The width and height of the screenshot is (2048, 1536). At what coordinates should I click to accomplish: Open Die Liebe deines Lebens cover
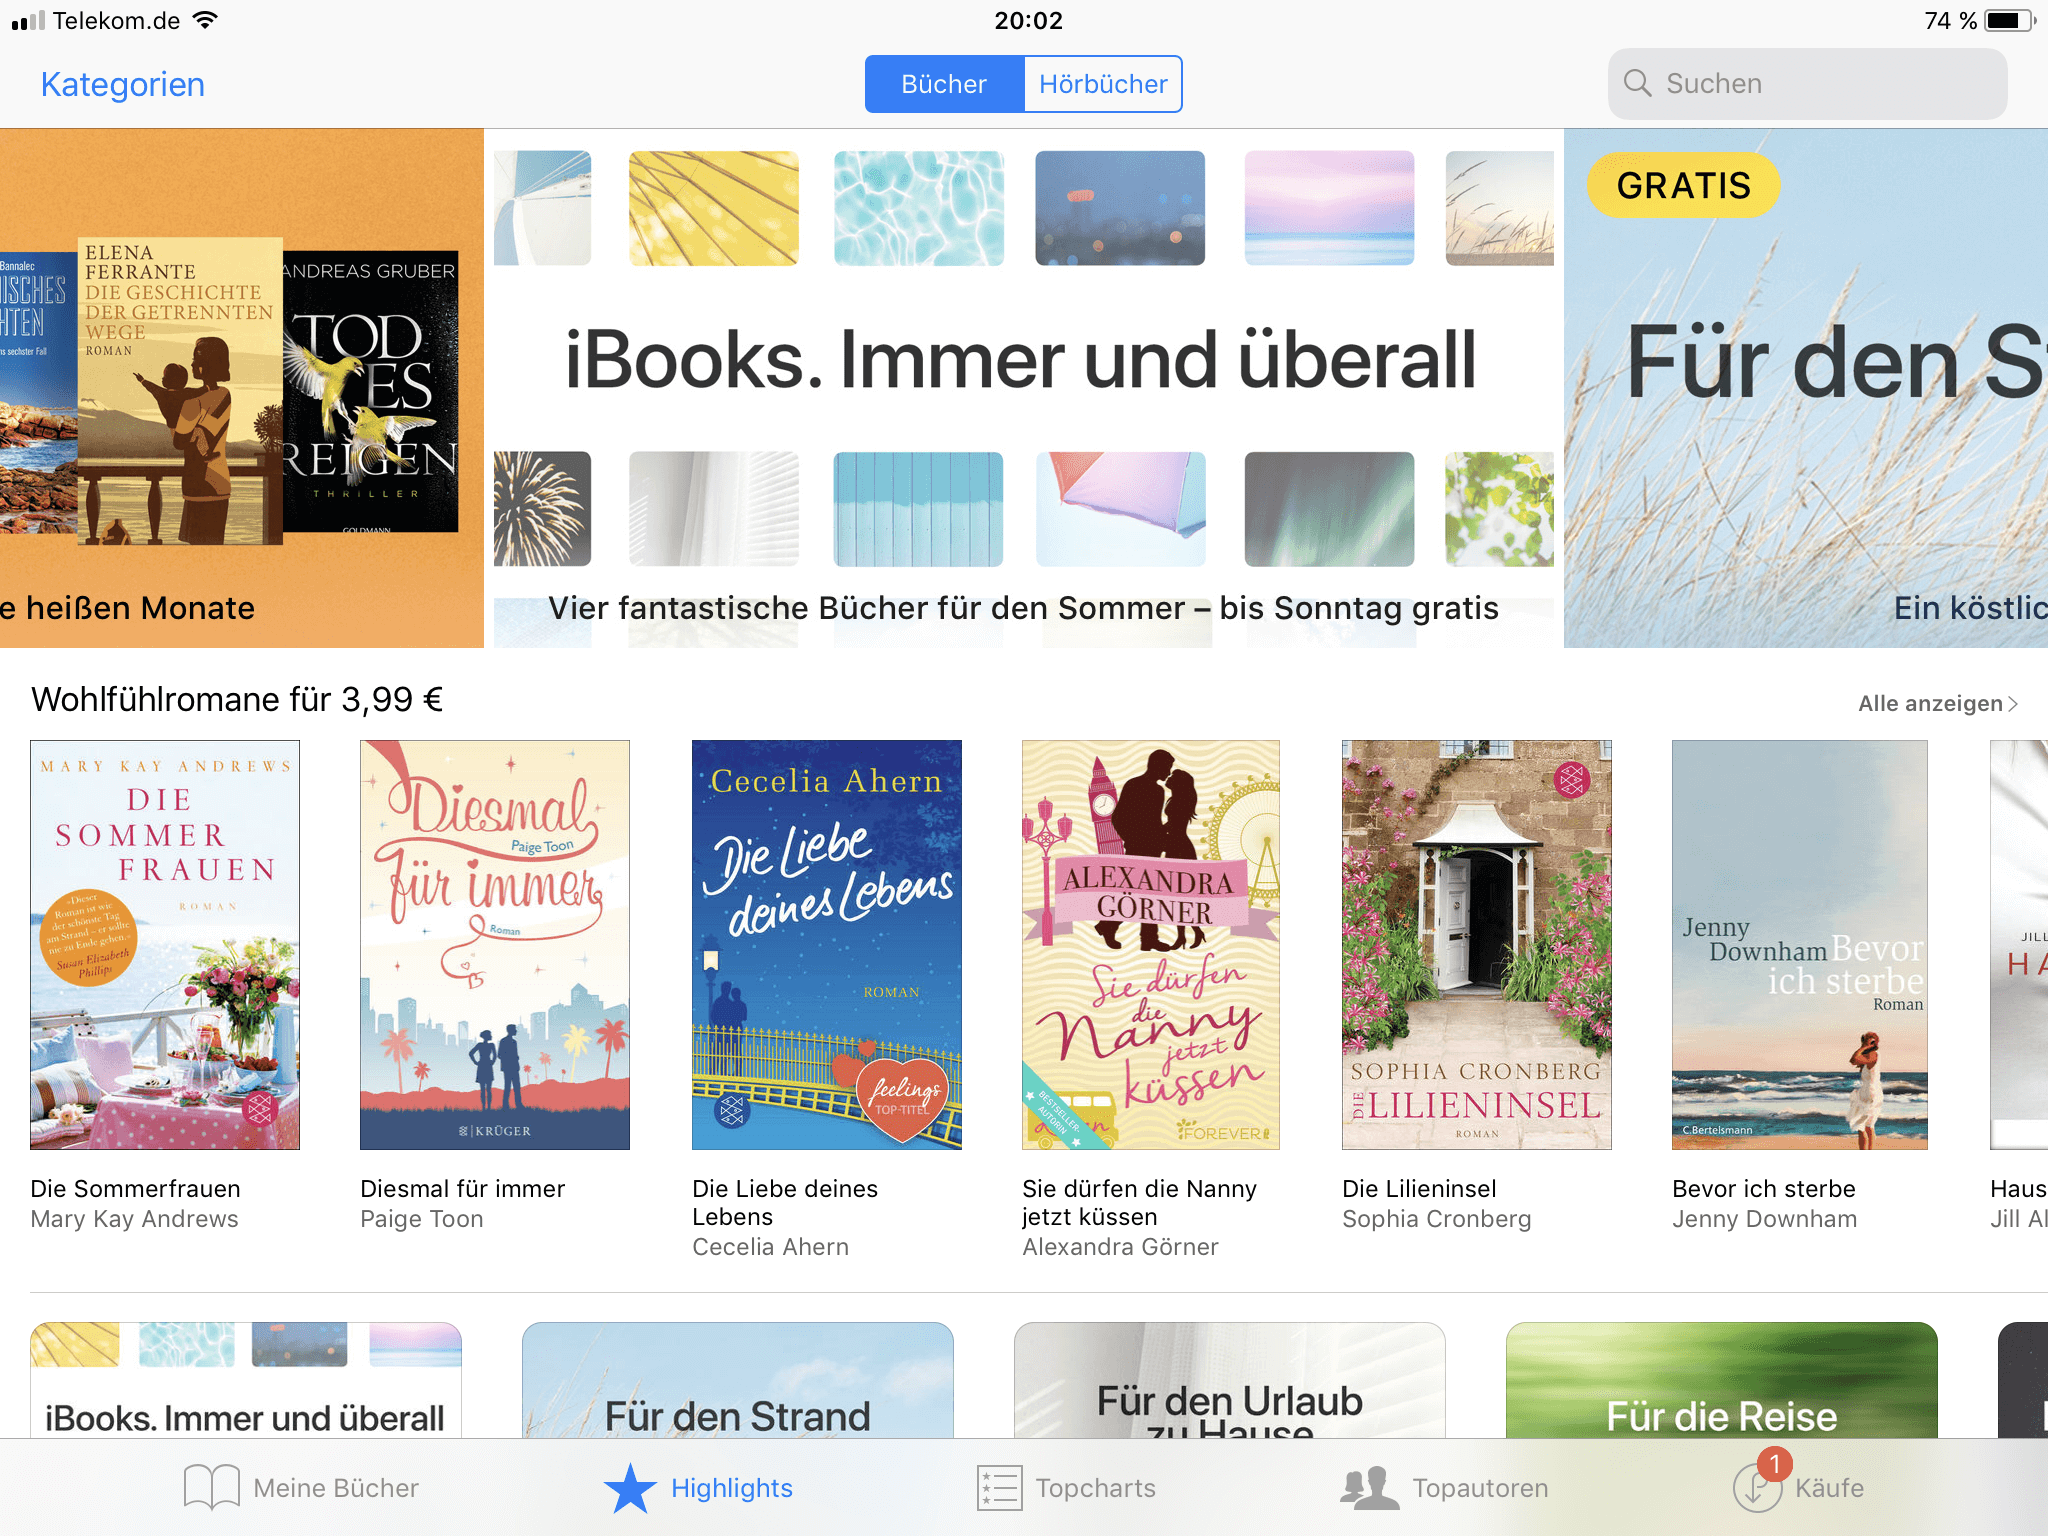(827, 945)
